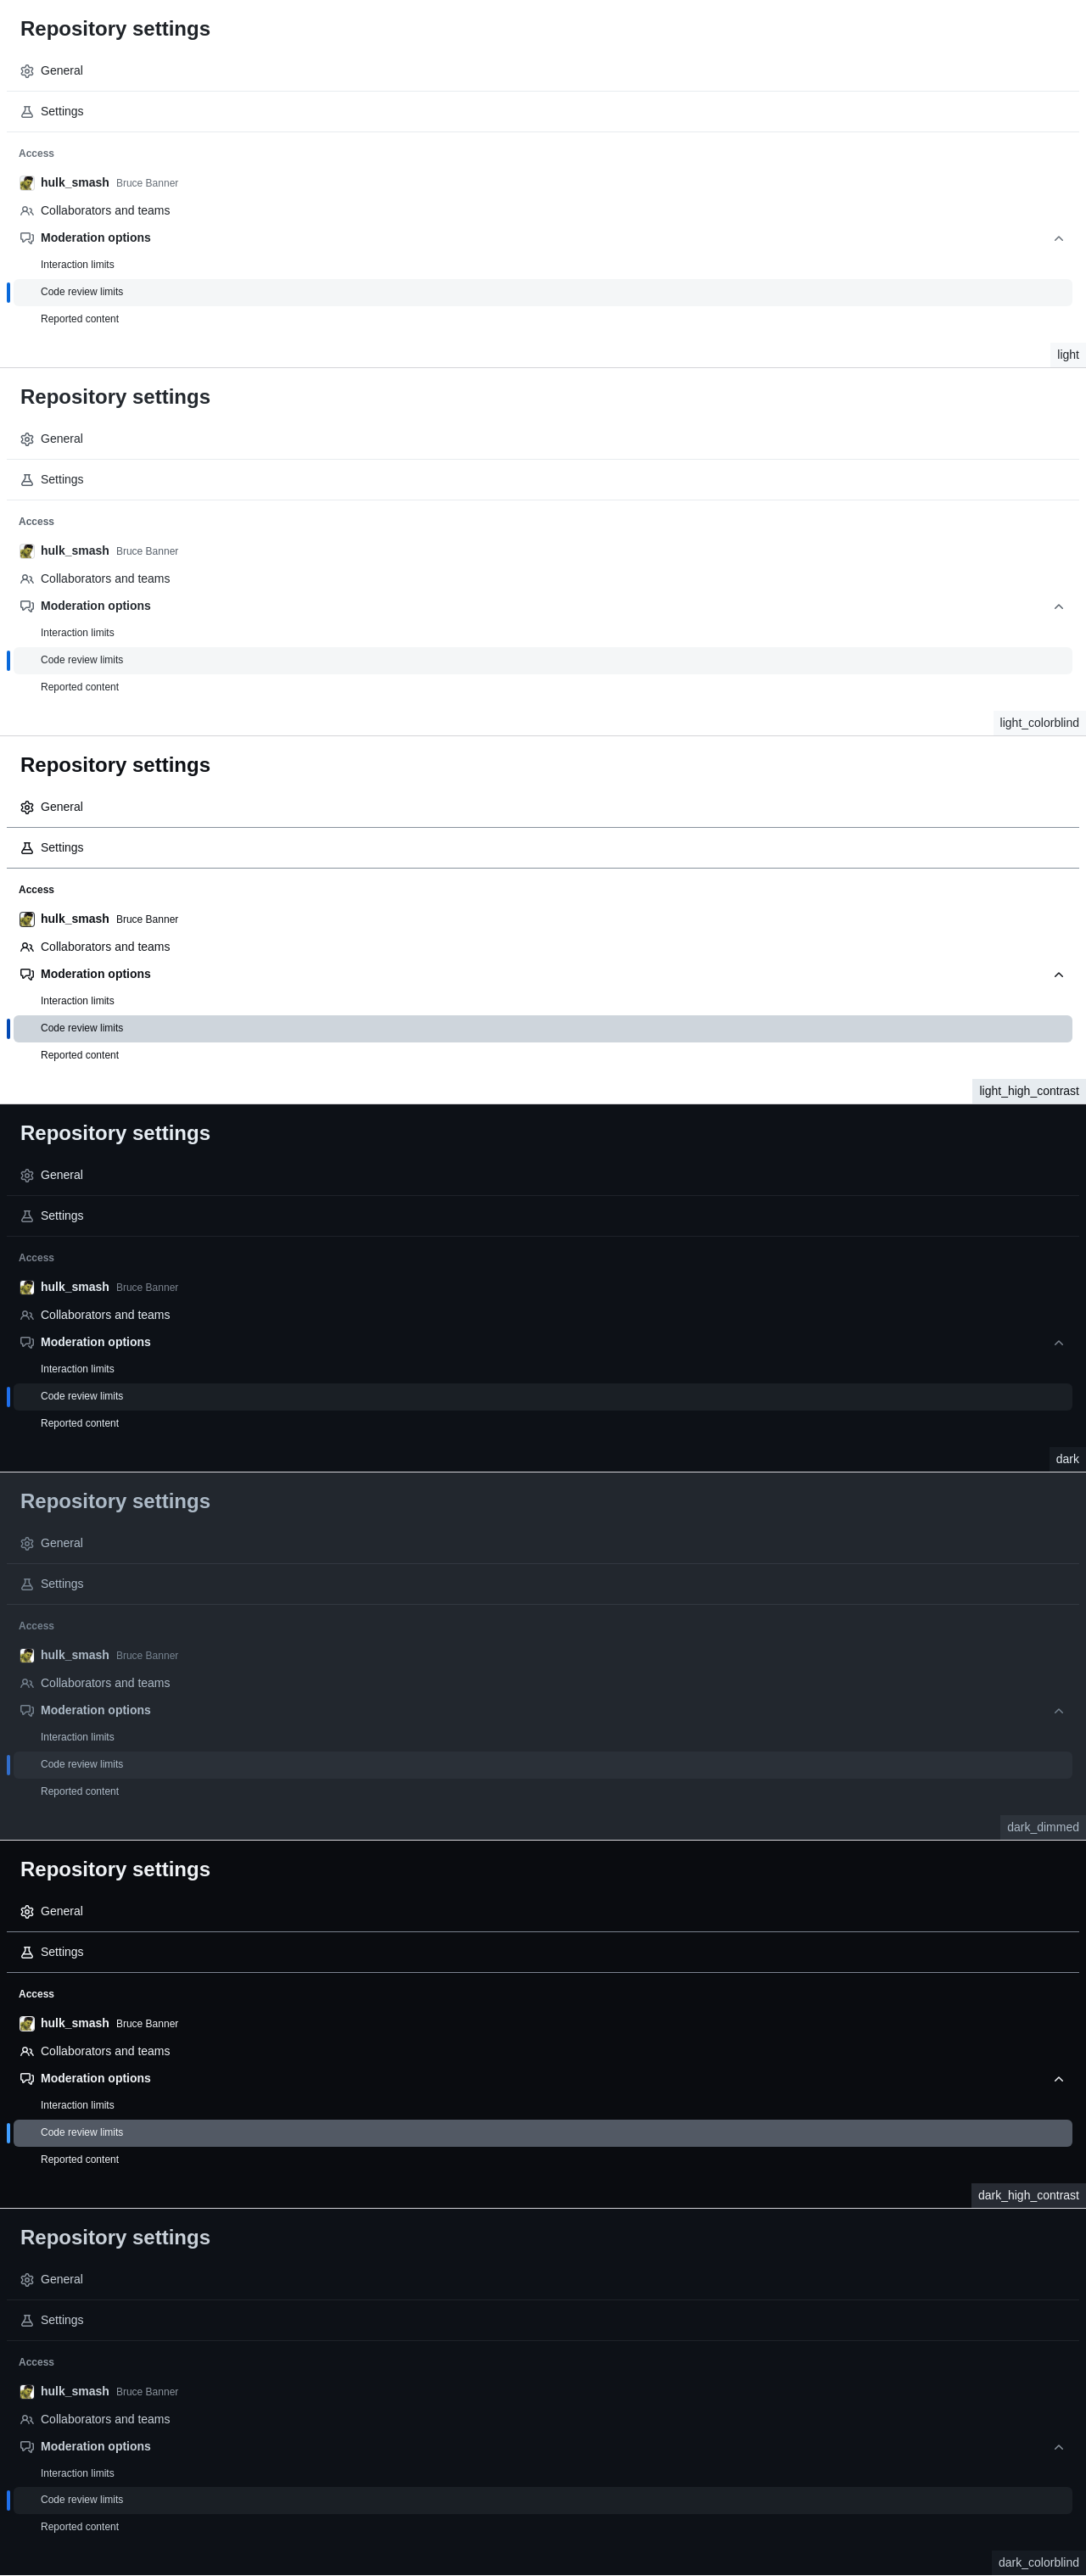This screenshot has height=2576, width=1086.
Task: Click hulk_smash avatar in the light theme panel
Action: pyautogui.click(x=27, y=183)
